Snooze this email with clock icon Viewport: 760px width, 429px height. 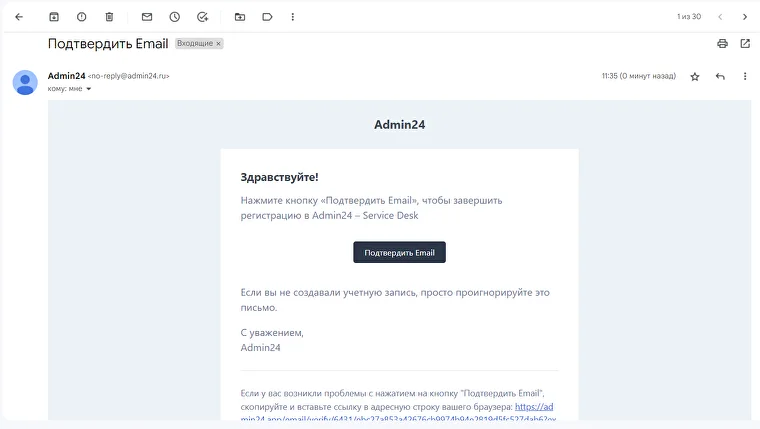point(175,17)
